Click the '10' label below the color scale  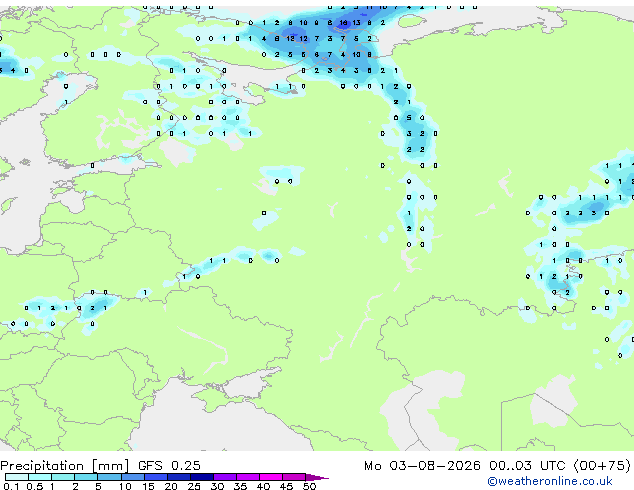125,486
